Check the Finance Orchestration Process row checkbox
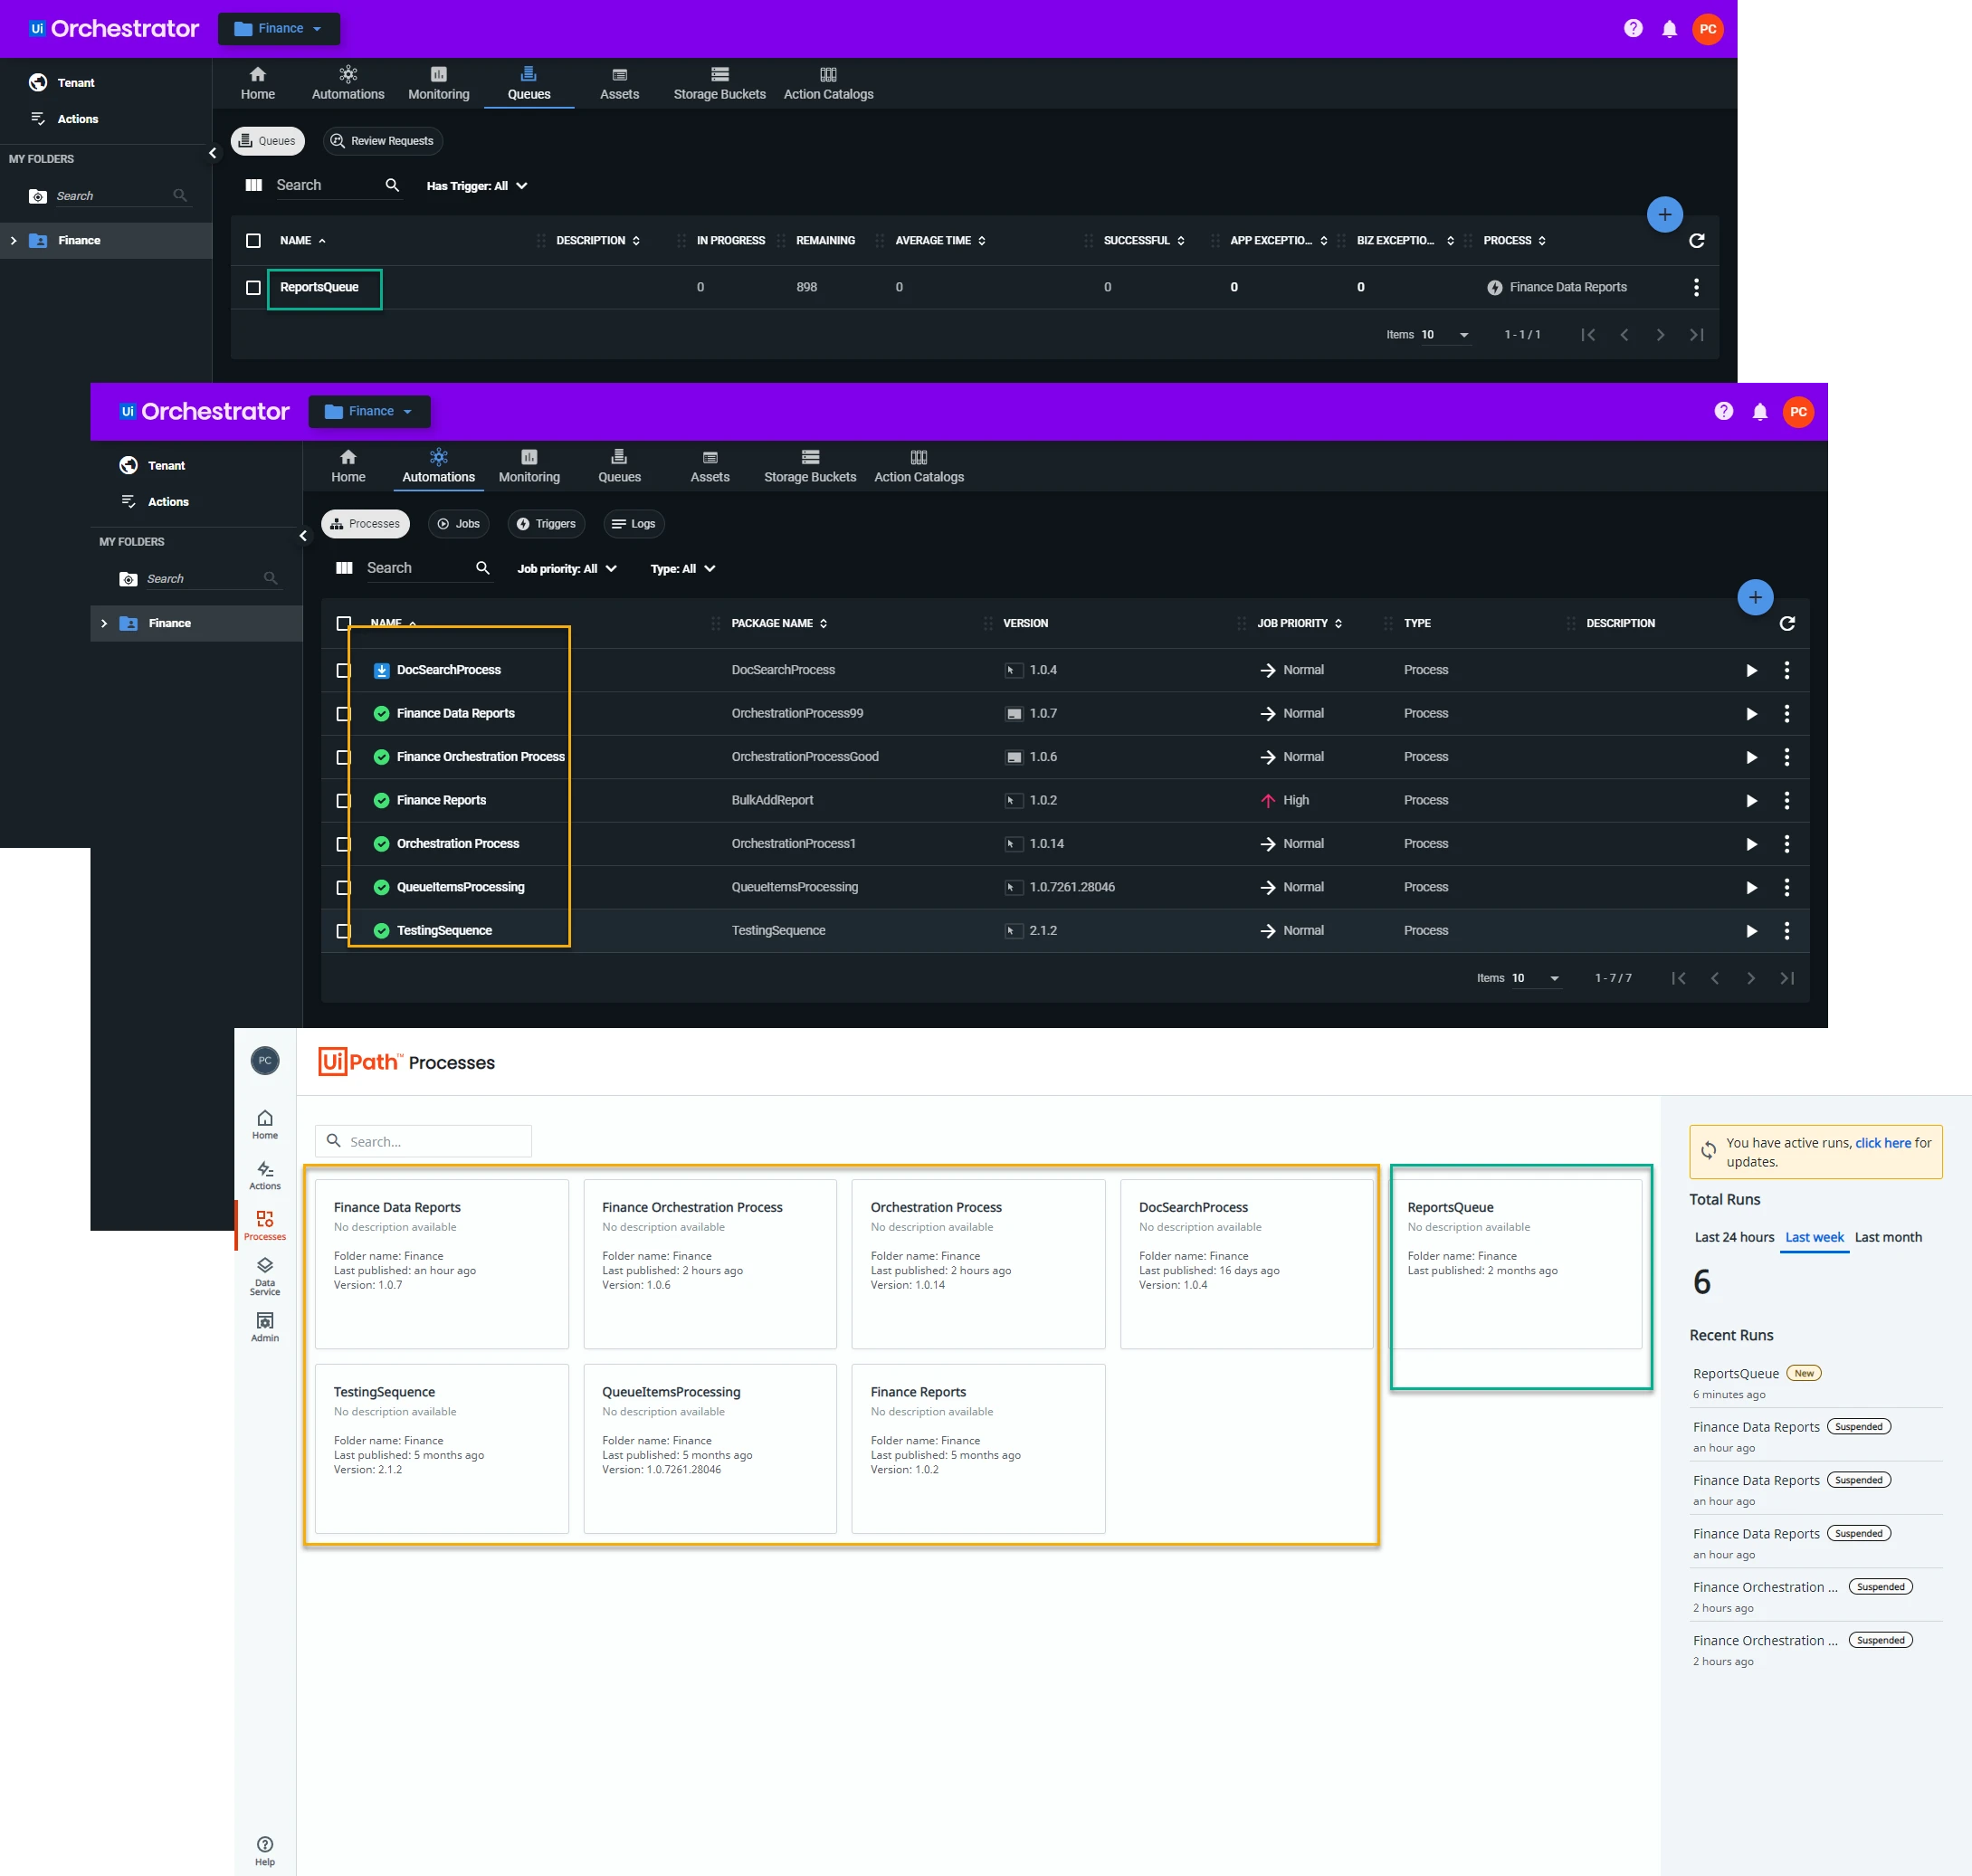 click(x=344, y=758)
